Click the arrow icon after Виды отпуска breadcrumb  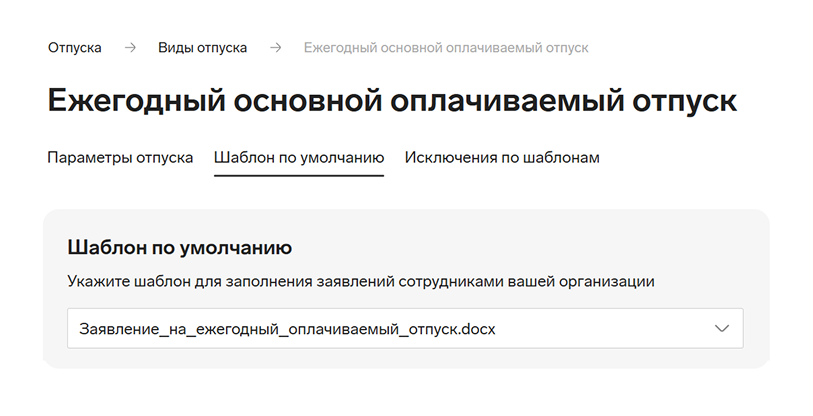[276, 48]
